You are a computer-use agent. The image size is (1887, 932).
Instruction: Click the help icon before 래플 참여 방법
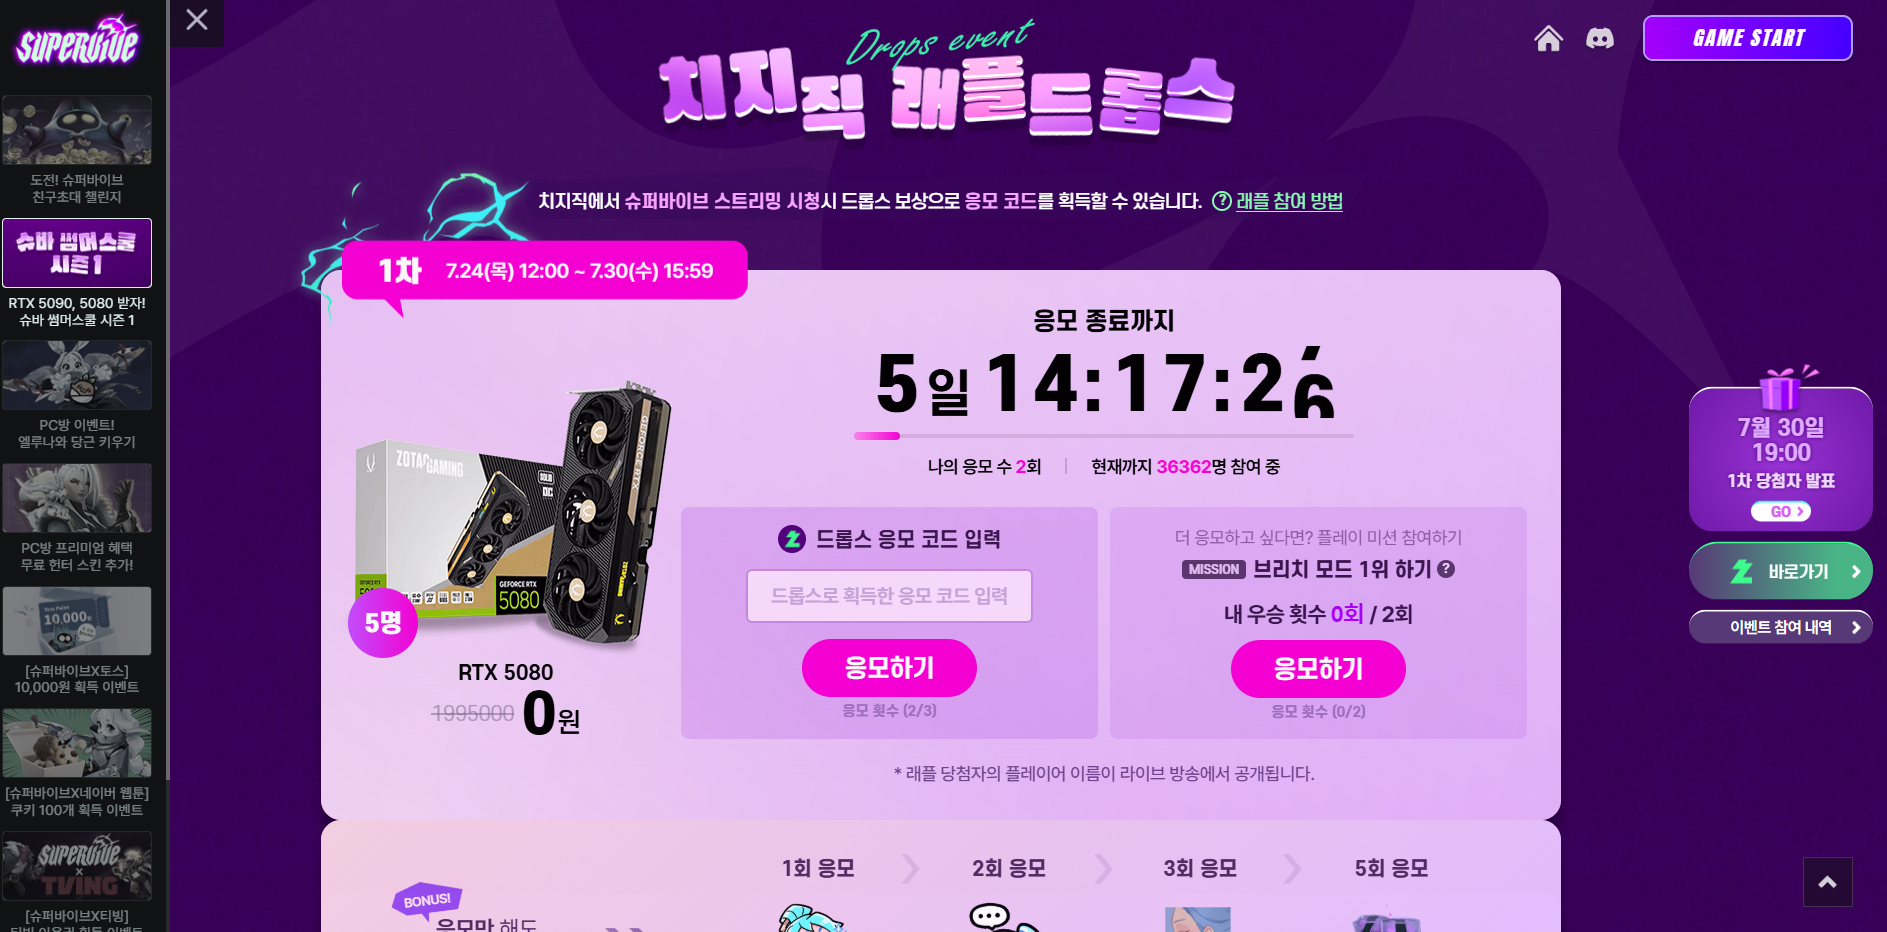point(1221,201)
